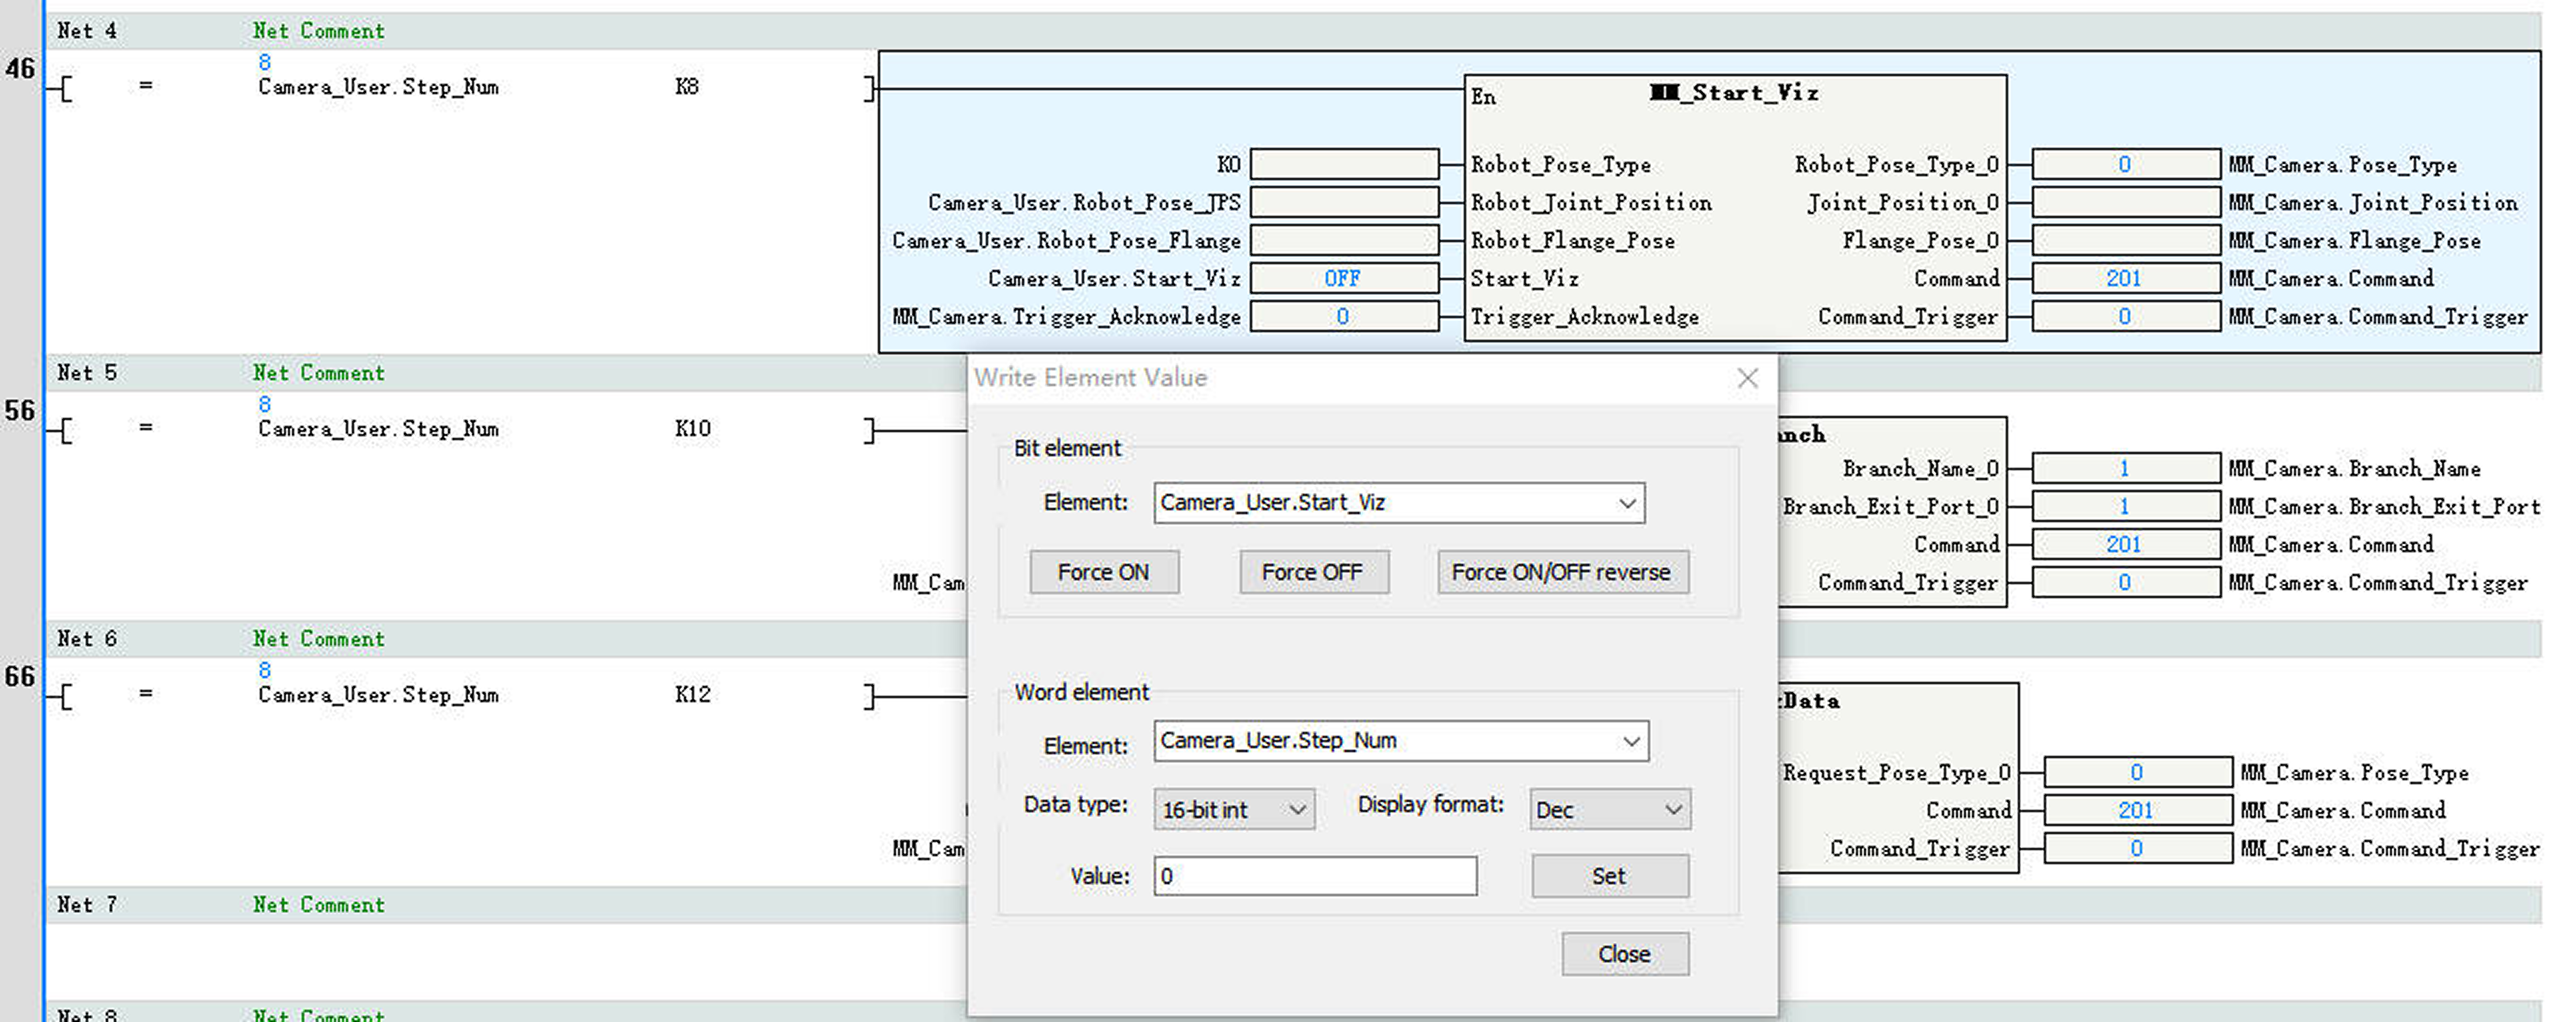Click the K8 compare constant in Net 4
Viewport: 2550px width, 1022px height.
pos(686,87)
